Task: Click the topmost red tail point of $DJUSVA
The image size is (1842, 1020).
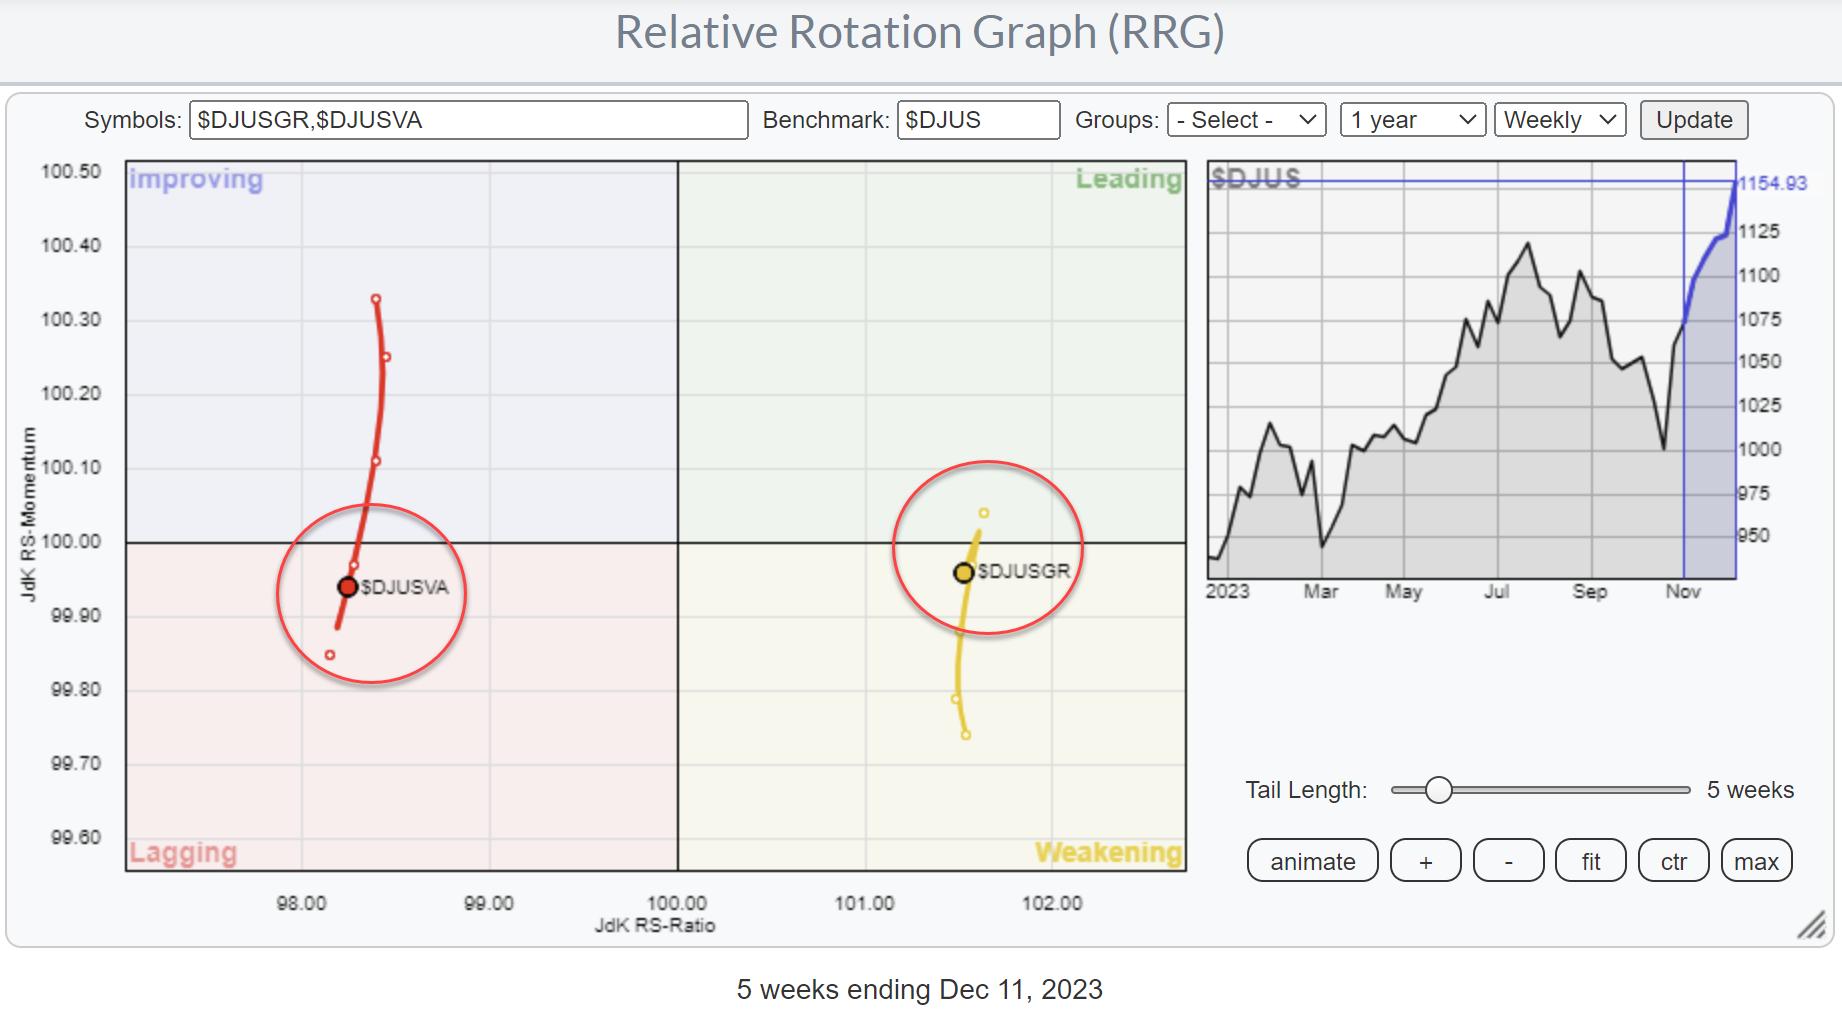Action: click(x=376, y=299)
